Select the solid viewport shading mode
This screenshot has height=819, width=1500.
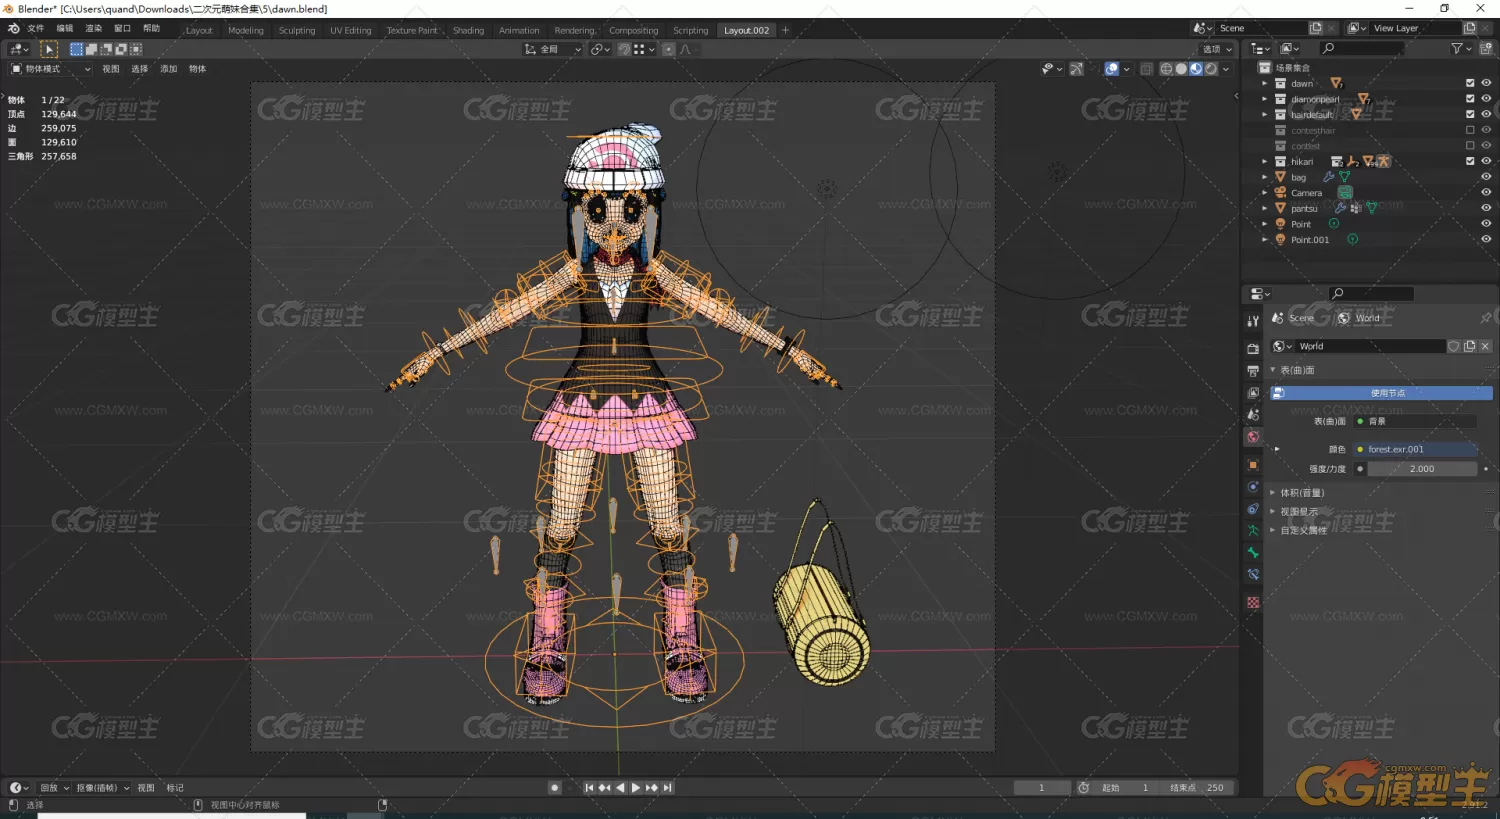pyautogui.click(x=1181, y=69)
